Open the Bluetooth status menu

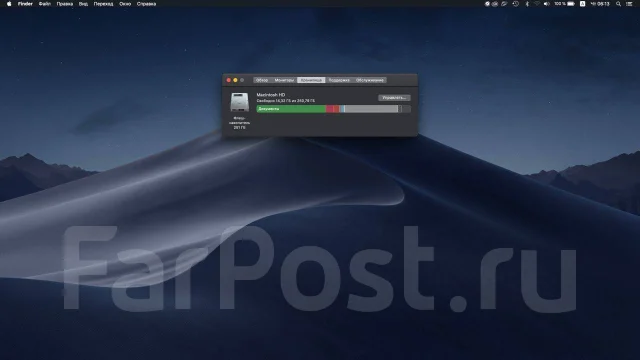(527, 4)
